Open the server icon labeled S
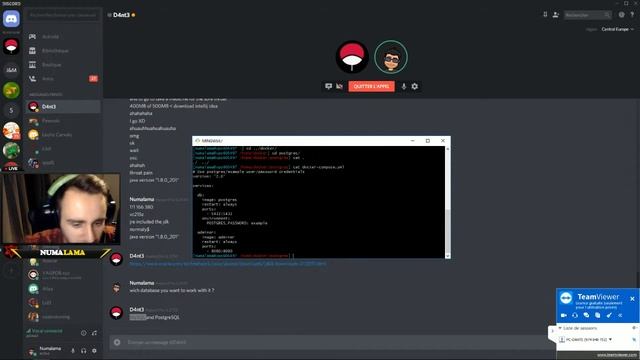This screenshot has height=360, width=640. [11, 110]
